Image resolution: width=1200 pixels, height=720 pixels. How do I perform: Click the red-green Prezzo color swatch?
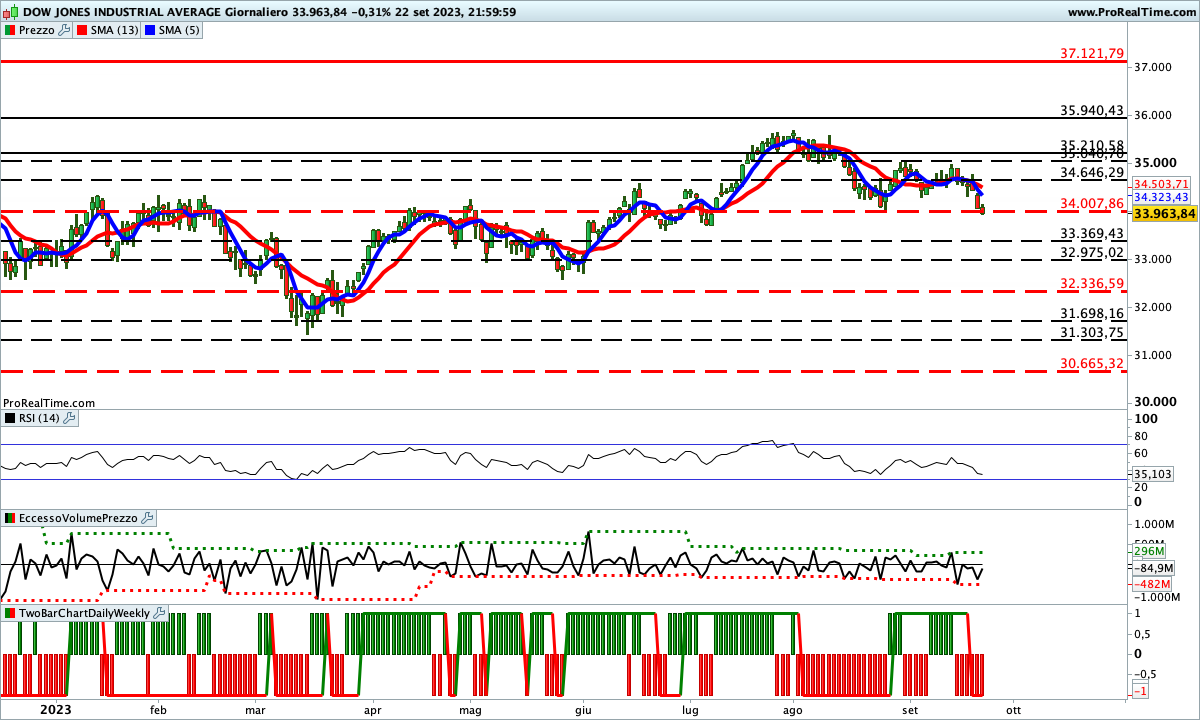tap(10, 31)
